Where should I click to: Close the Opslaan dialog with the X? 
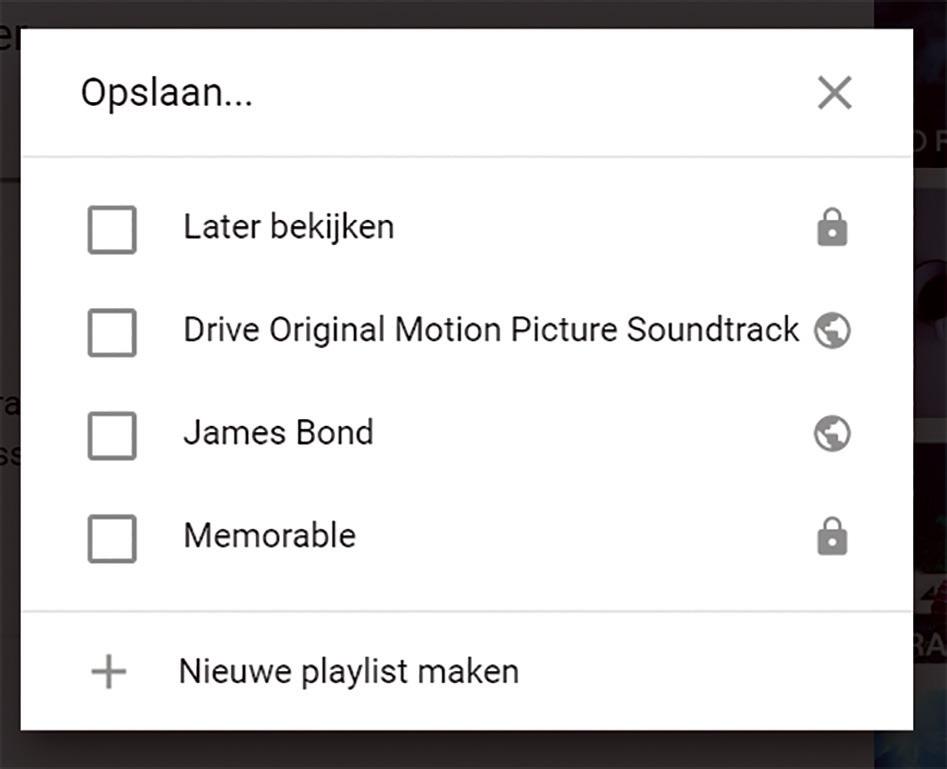click(835, 92)
